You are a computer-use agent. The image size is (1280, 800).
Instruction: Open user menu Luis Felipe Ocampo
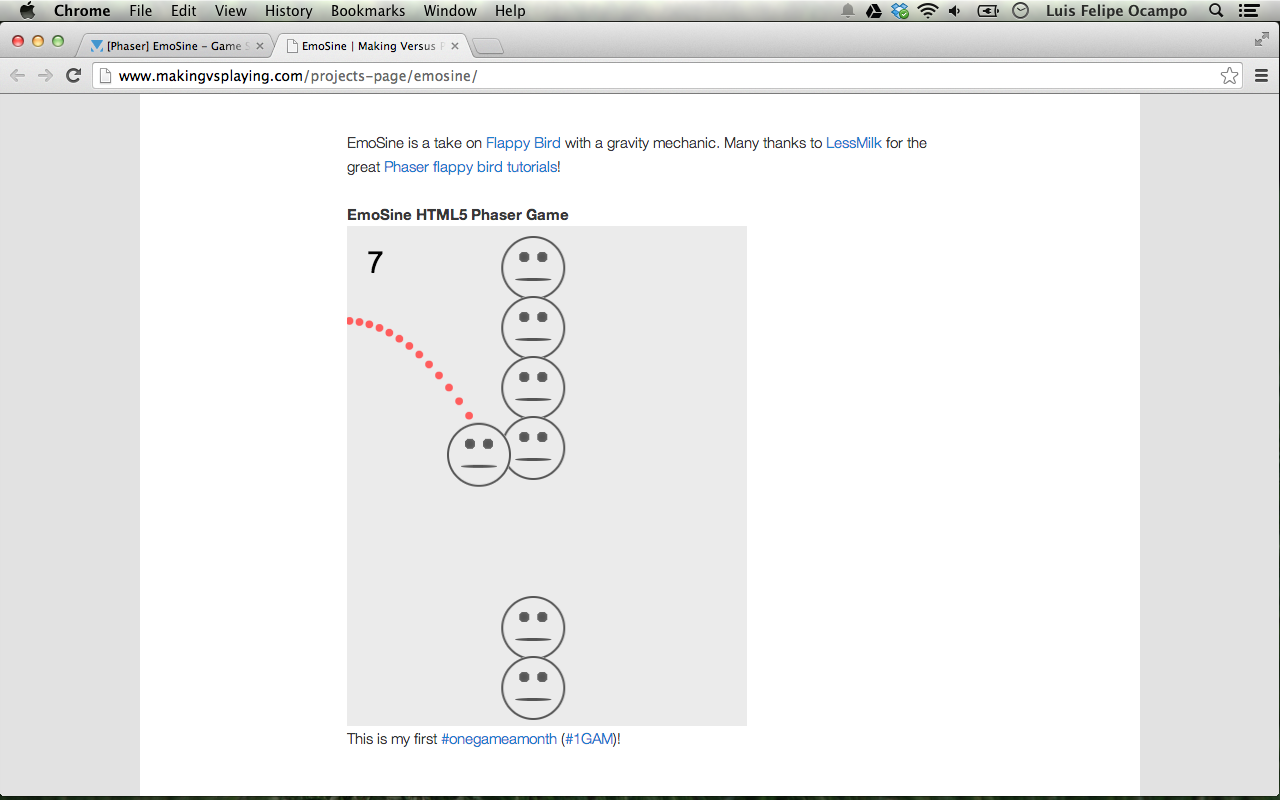(x=1116, y=11)
